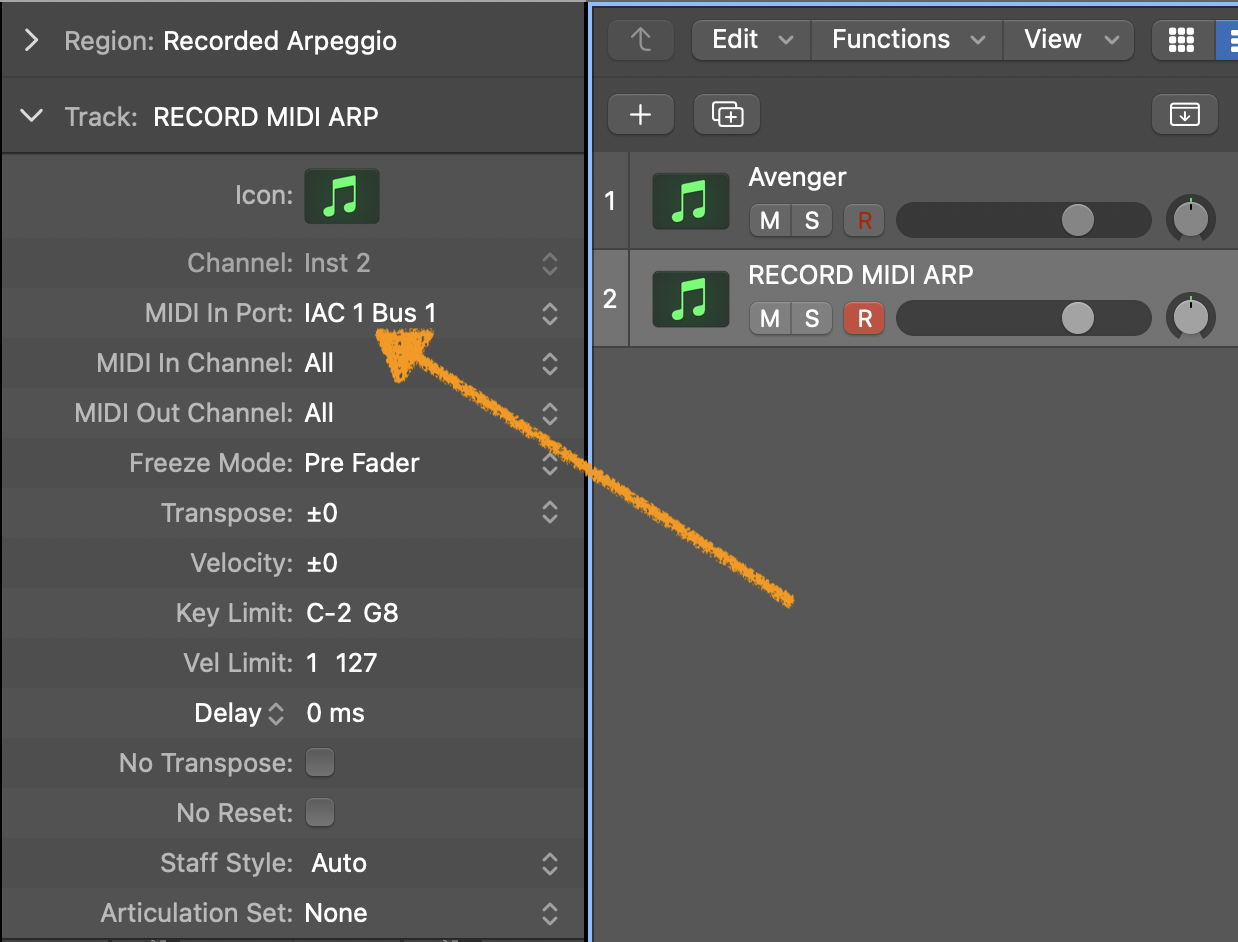Click the drop-down box icon above tracks
The width and height of the screenshot is (1238, 942).
click(1184, 115)
